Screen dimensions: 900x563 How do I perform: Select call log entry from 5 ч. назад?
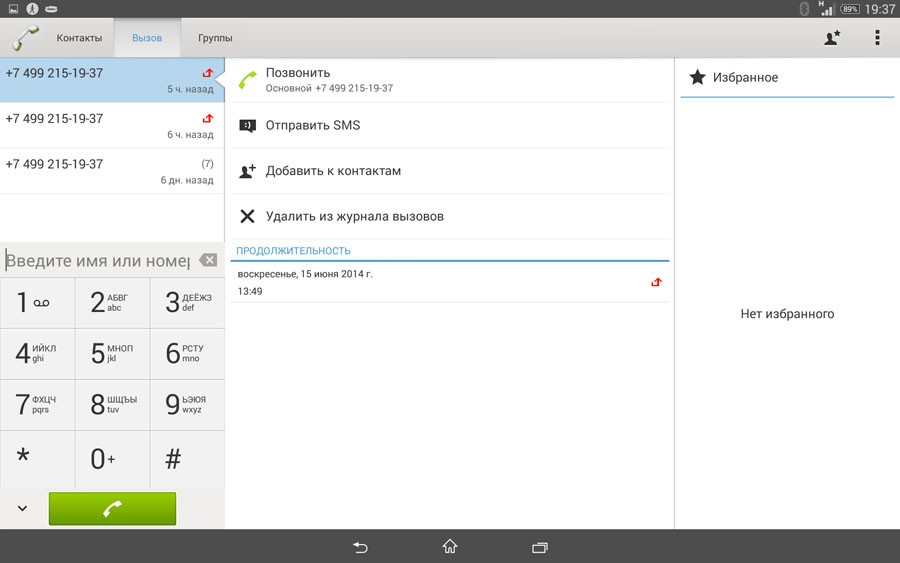coord(112,80)
